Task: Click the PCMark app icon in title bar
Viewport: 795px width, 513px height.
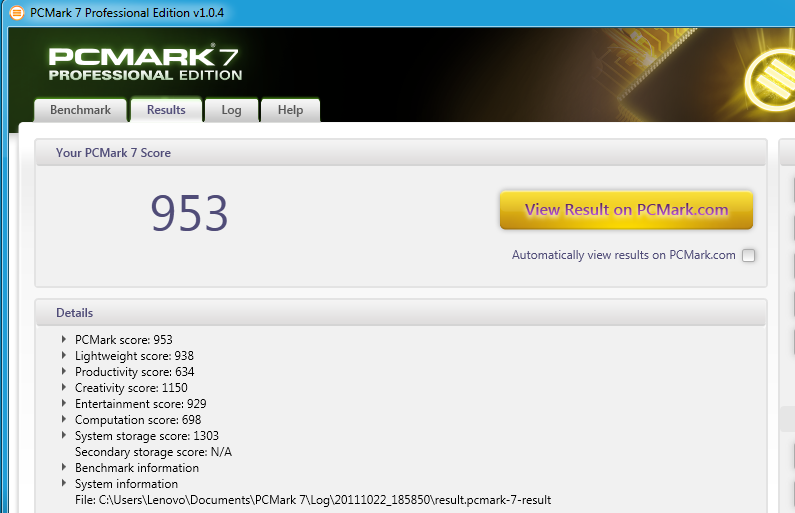Action: coord(17,13)
